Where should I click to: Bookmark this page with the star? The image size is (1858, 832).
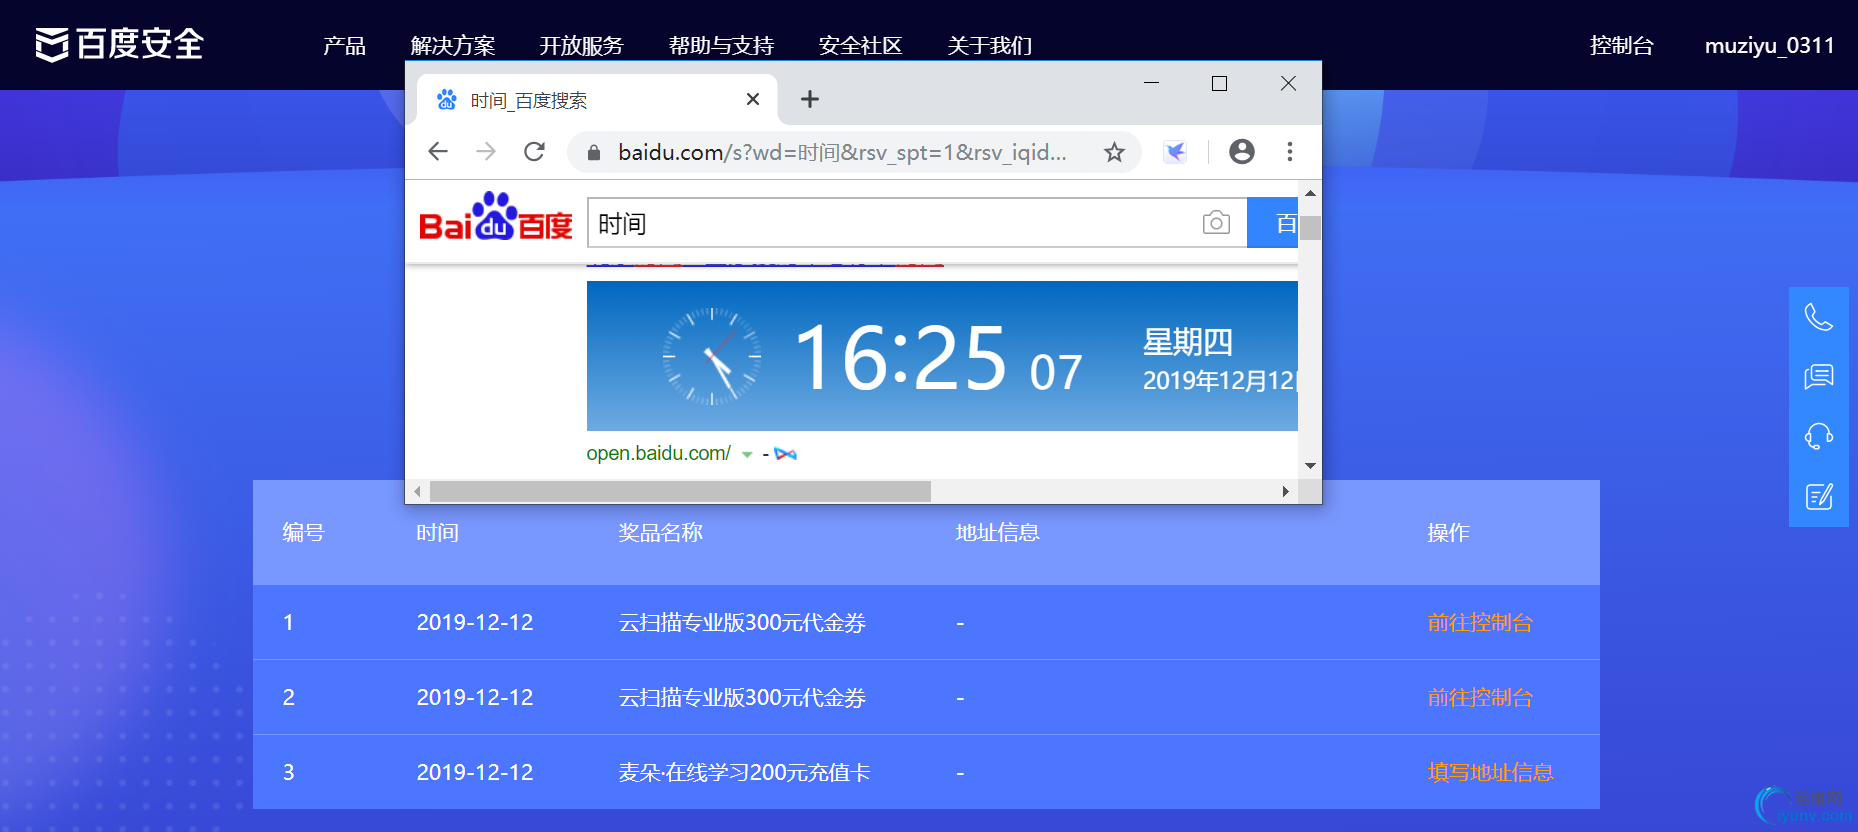click(1114, 152)
